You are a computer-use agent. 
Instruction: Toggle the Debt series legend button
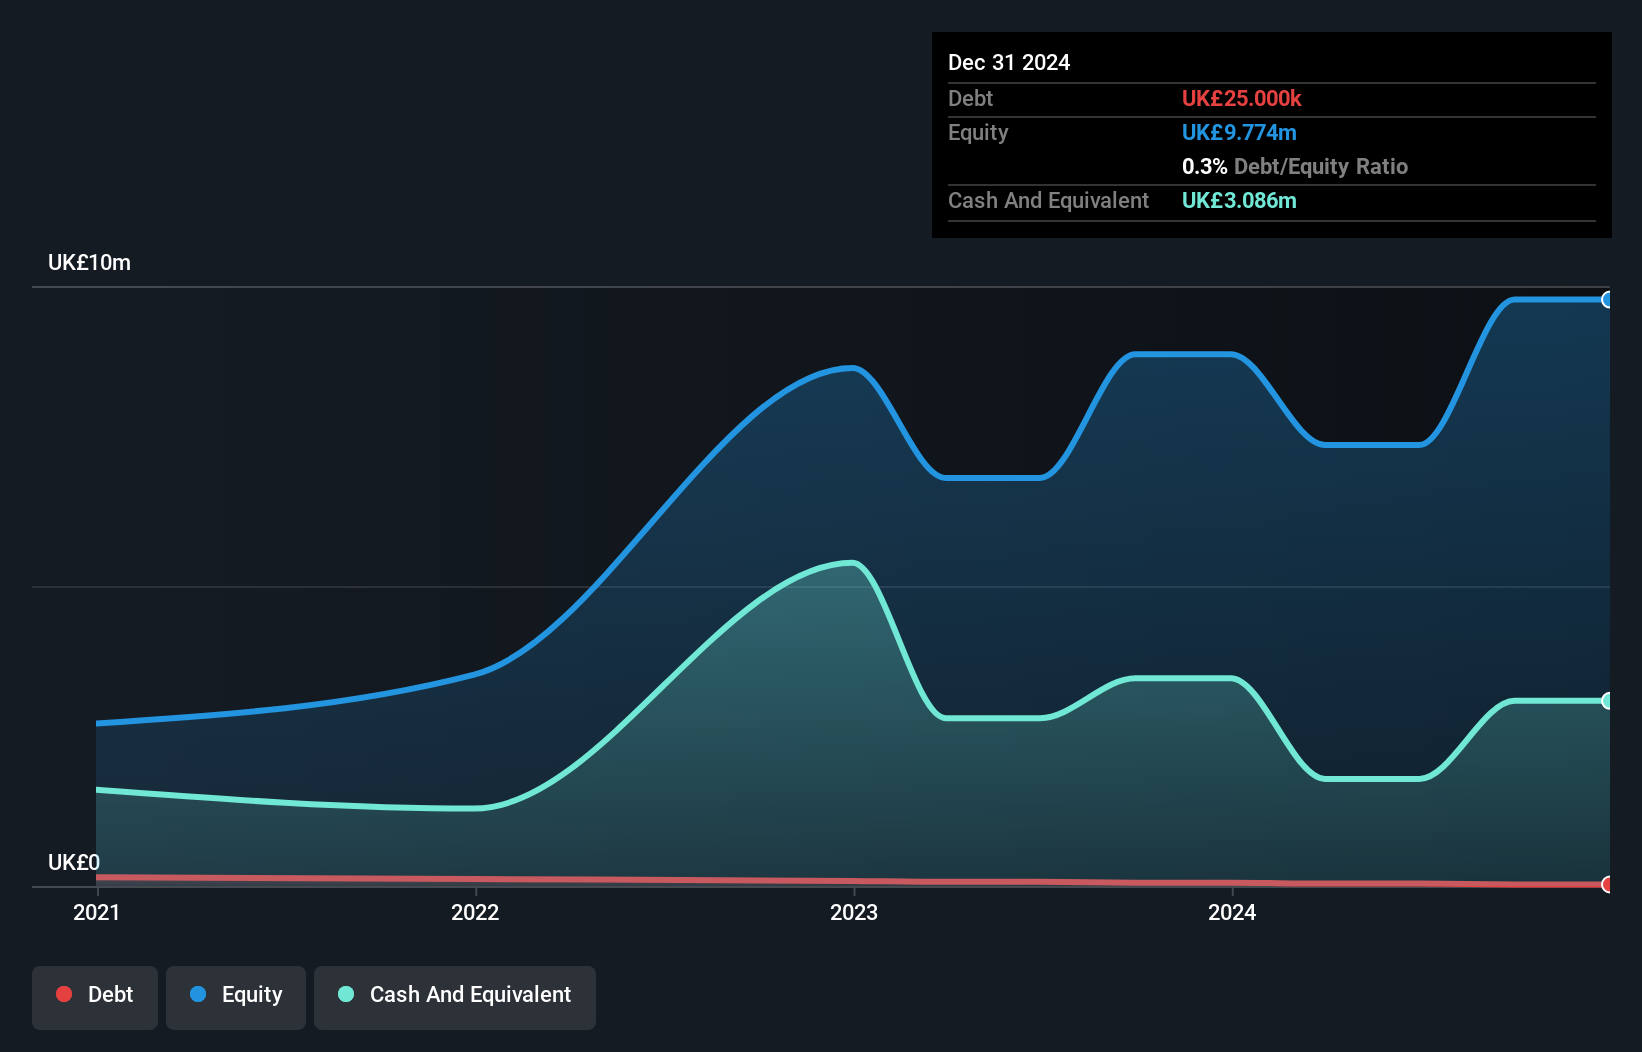click(95, 997)
